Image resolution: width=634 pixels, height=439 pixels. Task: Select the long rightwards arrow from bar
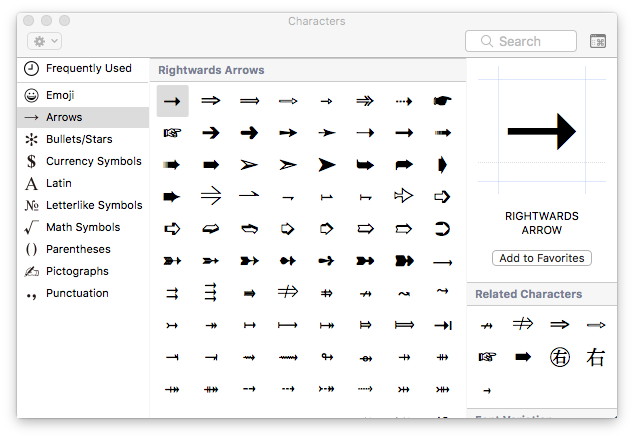[x=288, y=325]
